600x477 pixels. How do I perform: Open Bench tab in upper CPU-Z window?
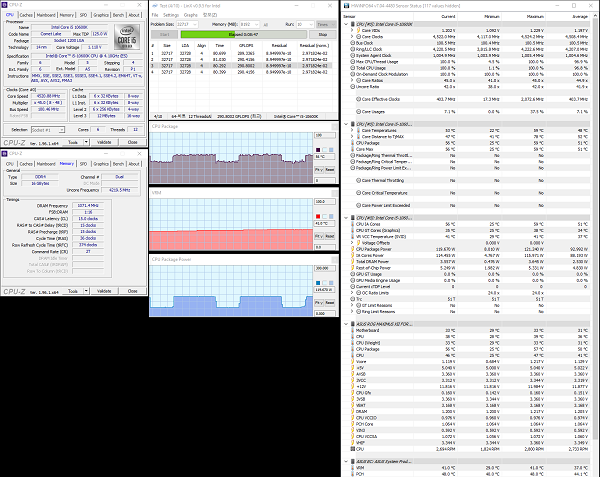(118, 15)
